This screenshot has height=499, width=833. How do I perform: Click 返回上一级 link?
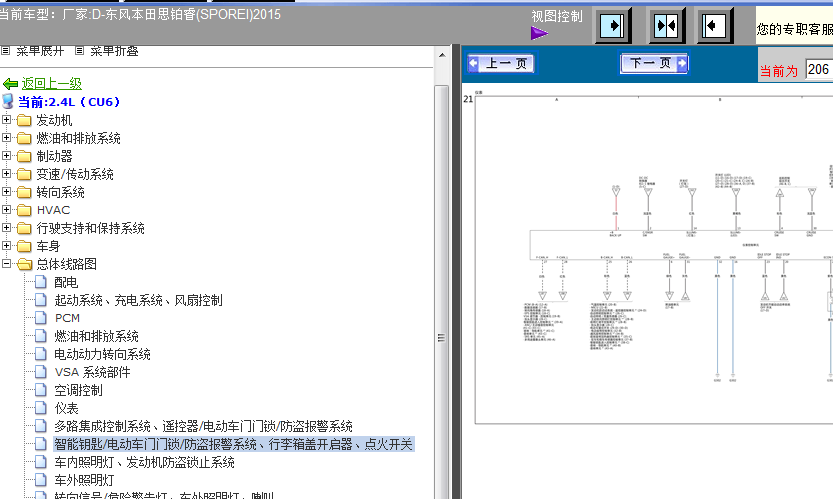coord(52,83)
